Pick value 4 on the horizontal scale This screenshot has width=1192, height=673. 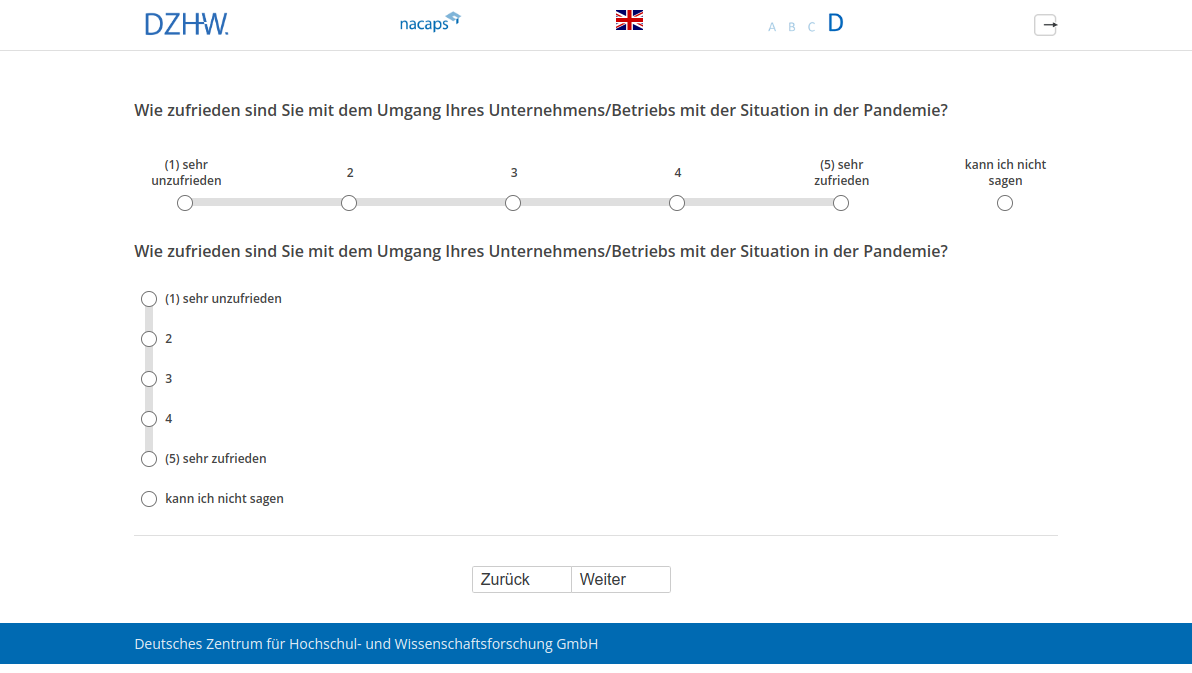tap(677, 203)
